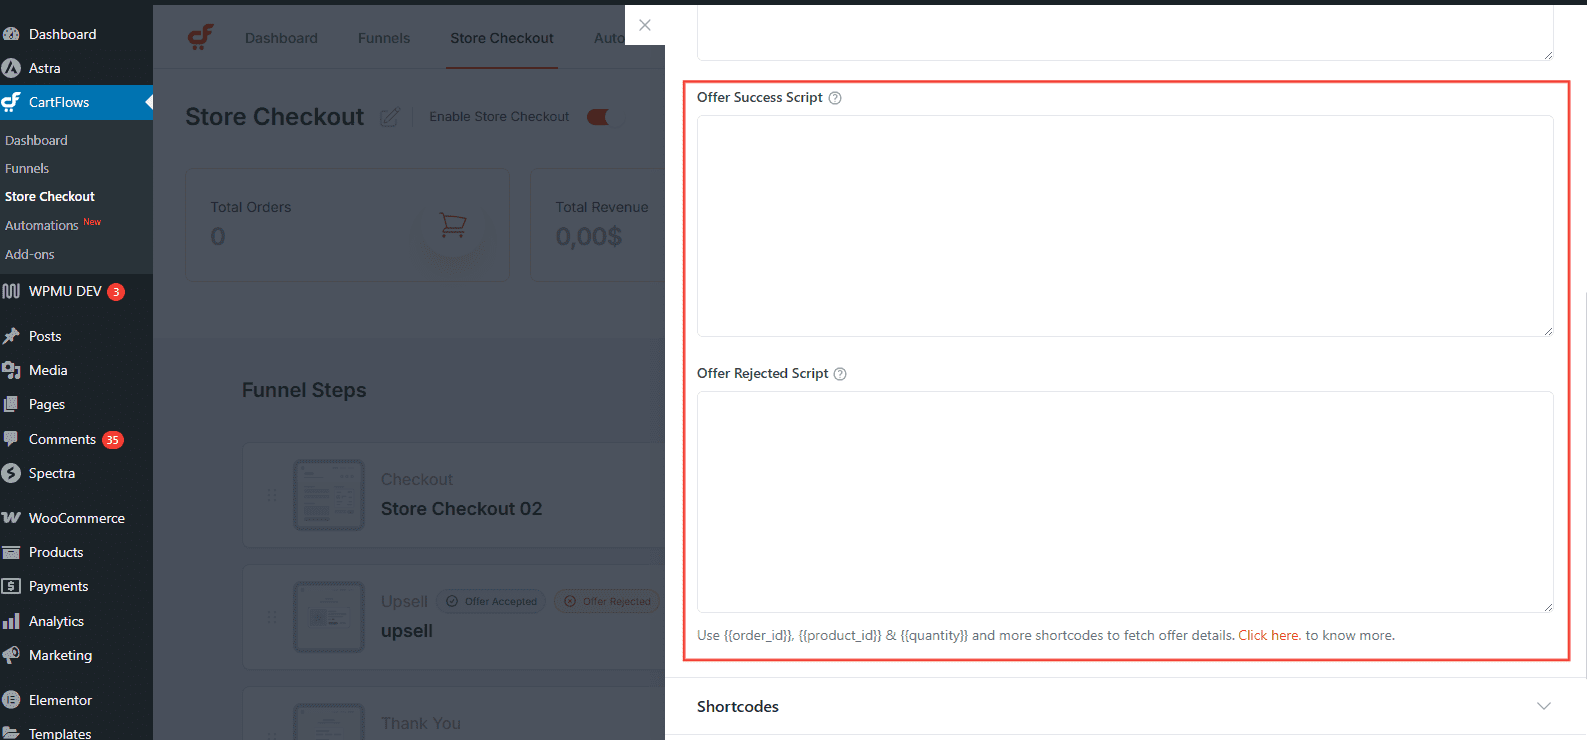Open the Dashboard tab in CartFlows header
Image resolution: width=1587 pixels, height=740 pixels.
(x=281, y=38)
